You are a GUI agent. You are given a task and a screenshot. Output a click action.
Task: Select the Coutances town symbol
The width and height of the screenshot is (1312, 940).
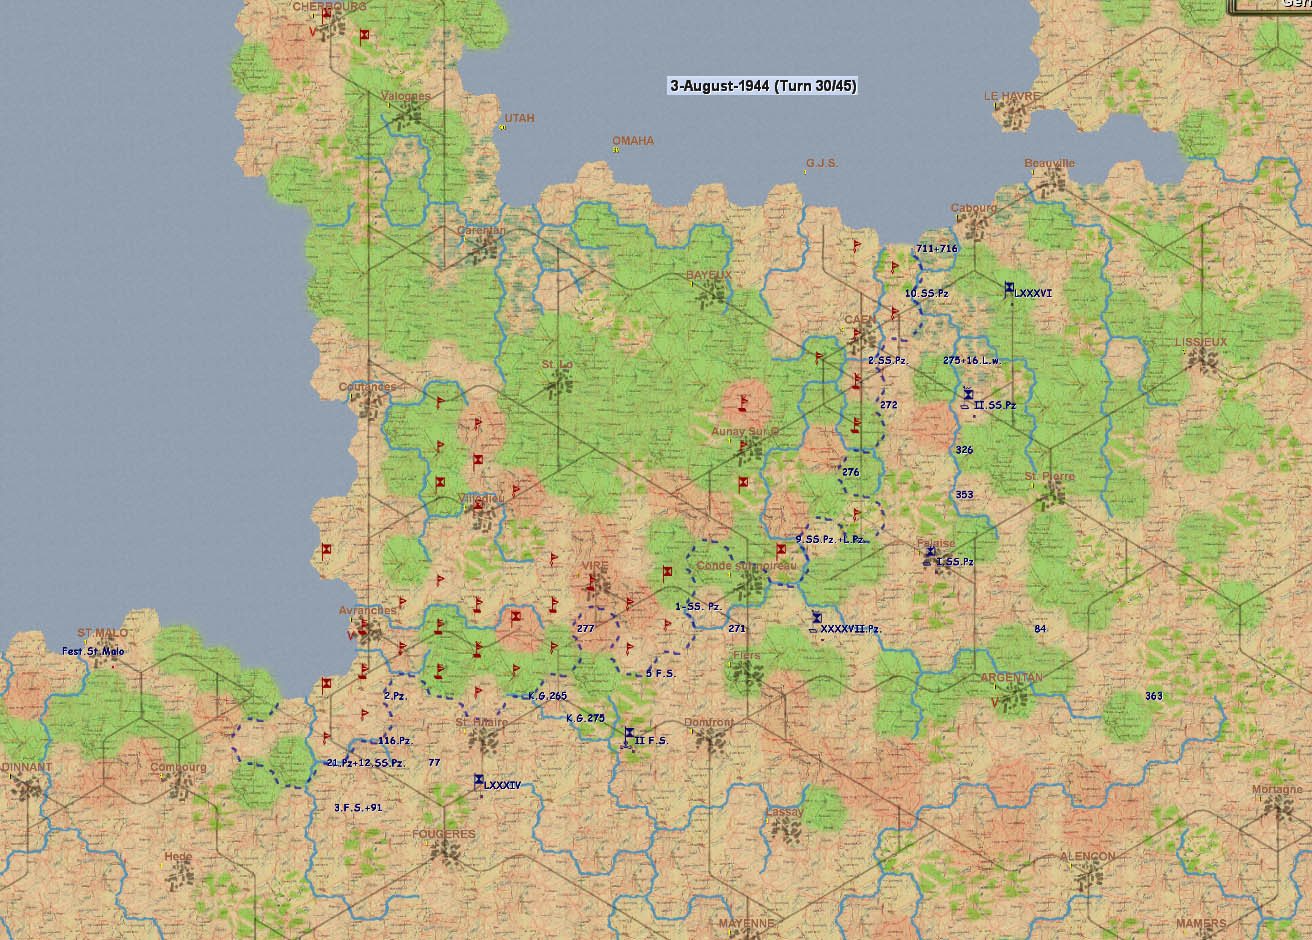[x=371, y=404]
